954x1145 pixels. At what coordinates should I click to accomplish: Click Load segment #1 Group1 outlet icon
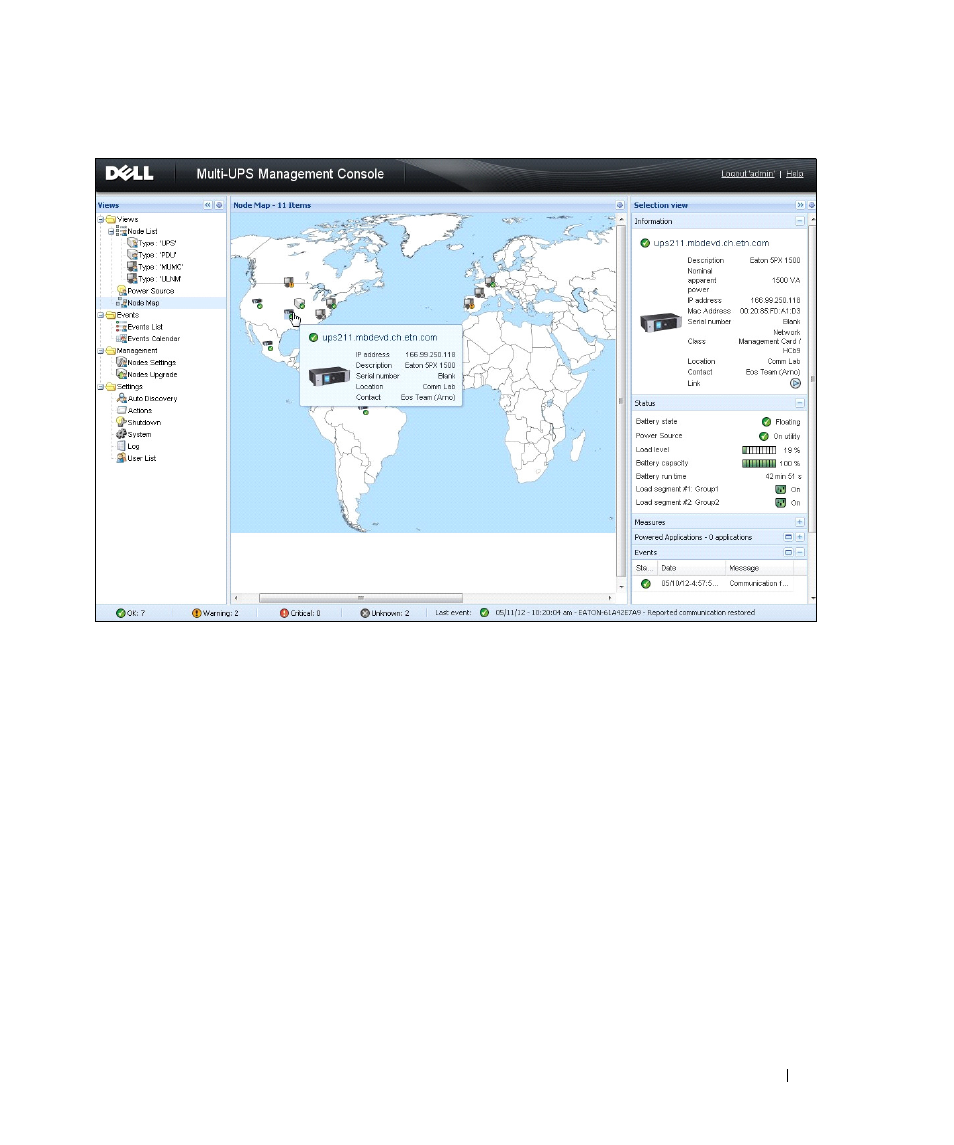[x=780, y=489]
